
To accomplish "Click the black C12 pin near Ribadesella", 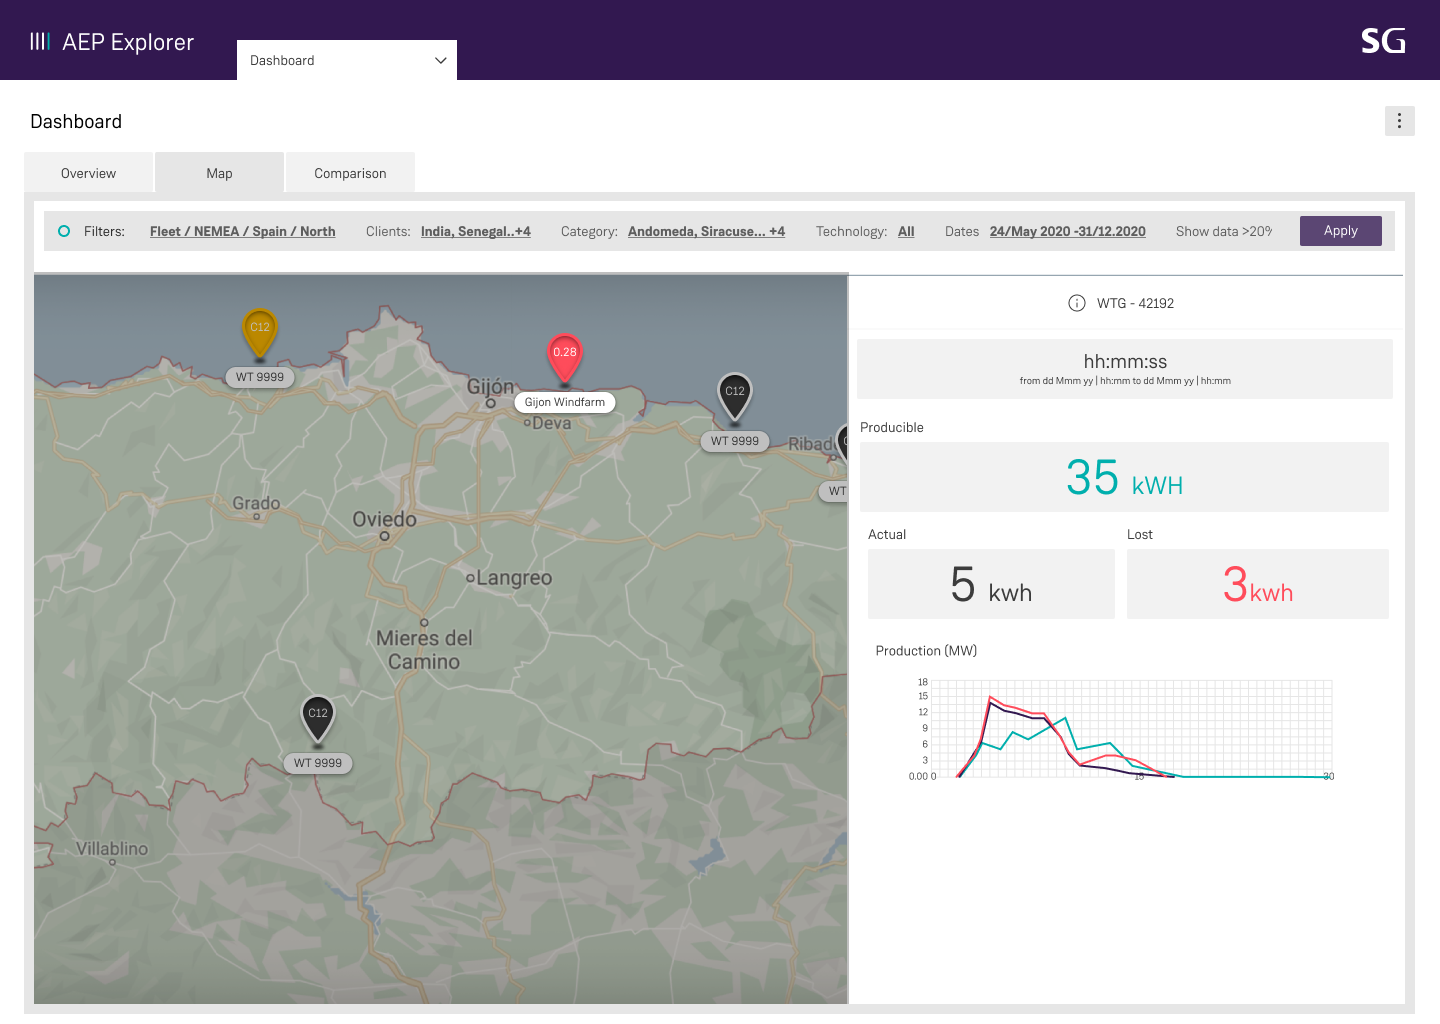I will [735, 396].
